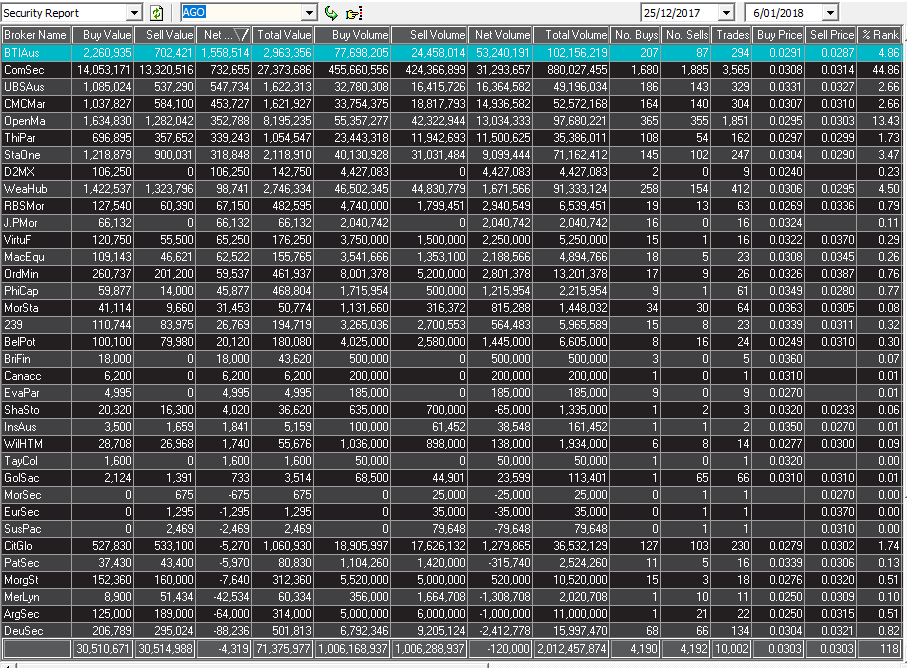The image size is (907, 668).
Task: Select the D2MX broker row
Action: click(452, 172)
